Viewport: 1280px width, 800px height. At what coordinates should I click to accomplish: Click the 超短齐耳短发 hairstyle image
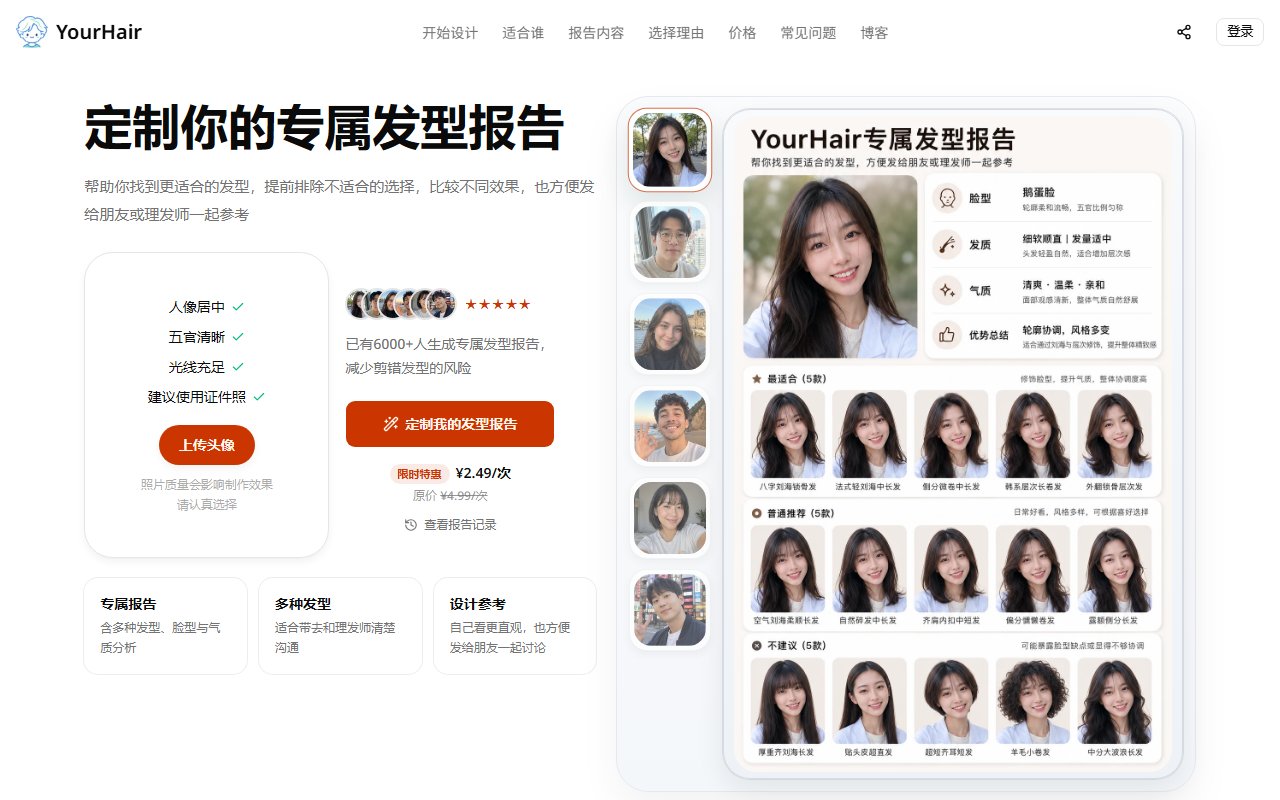(951, 701)
